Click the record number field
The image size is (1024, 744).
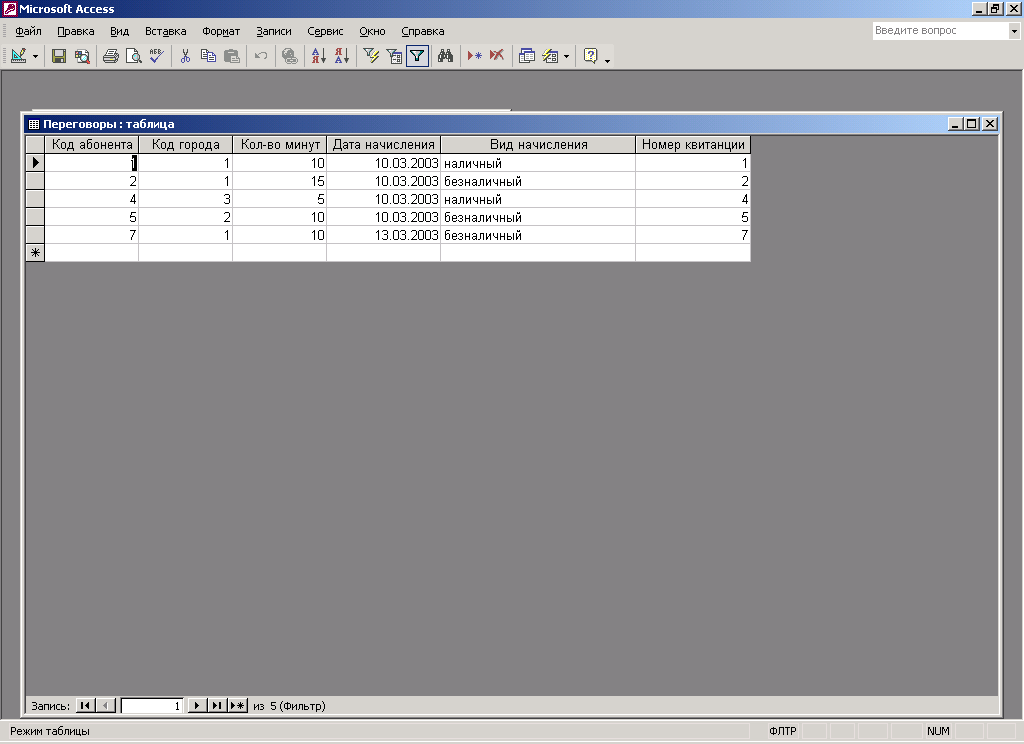pyautogui.click(x=152, y=705)
